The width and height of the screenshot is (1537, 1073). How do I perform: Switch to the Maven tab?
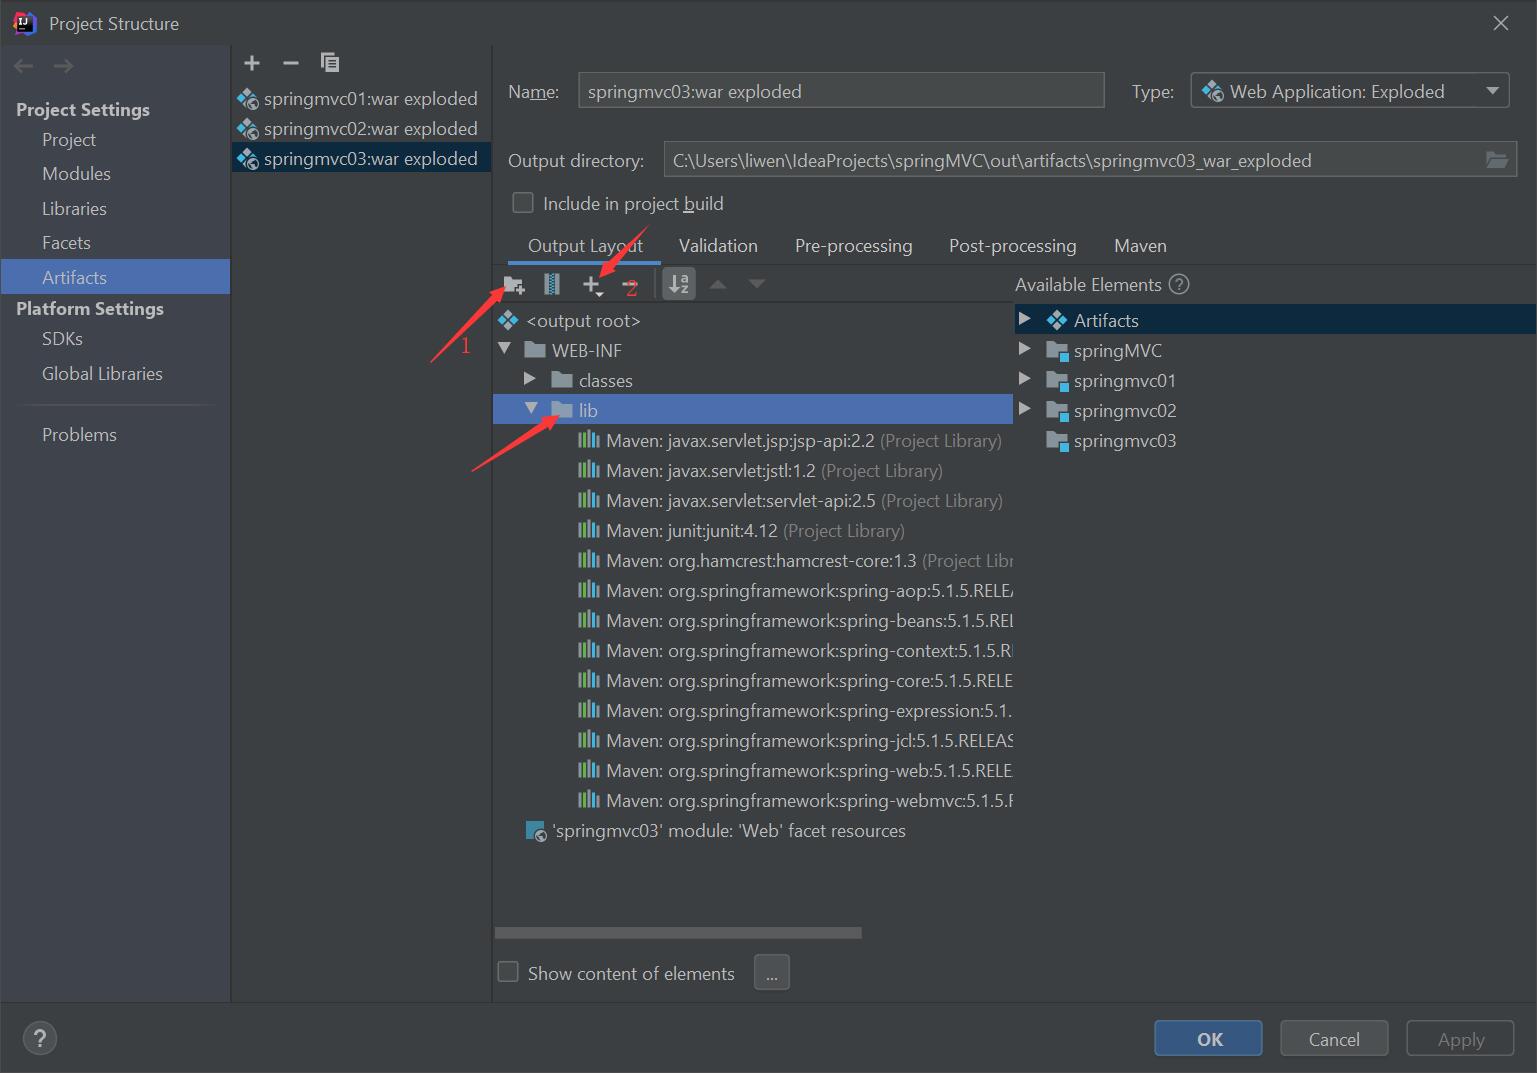[x=1140, y=246]
